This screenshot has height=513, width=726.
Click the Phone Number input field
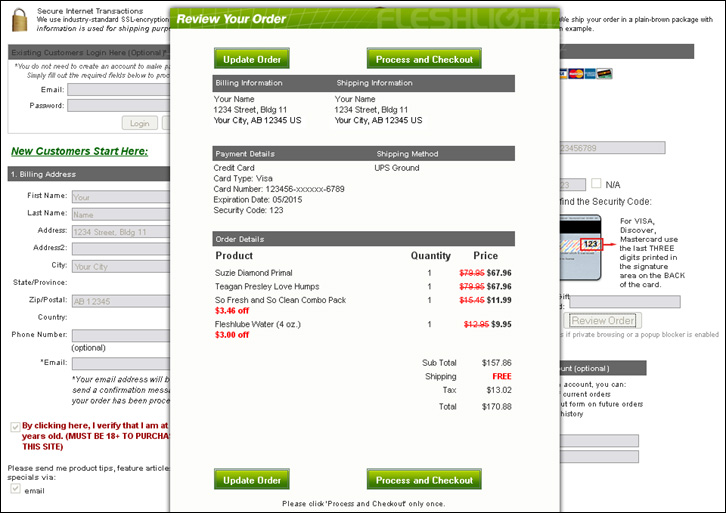[x=121, y=336]
